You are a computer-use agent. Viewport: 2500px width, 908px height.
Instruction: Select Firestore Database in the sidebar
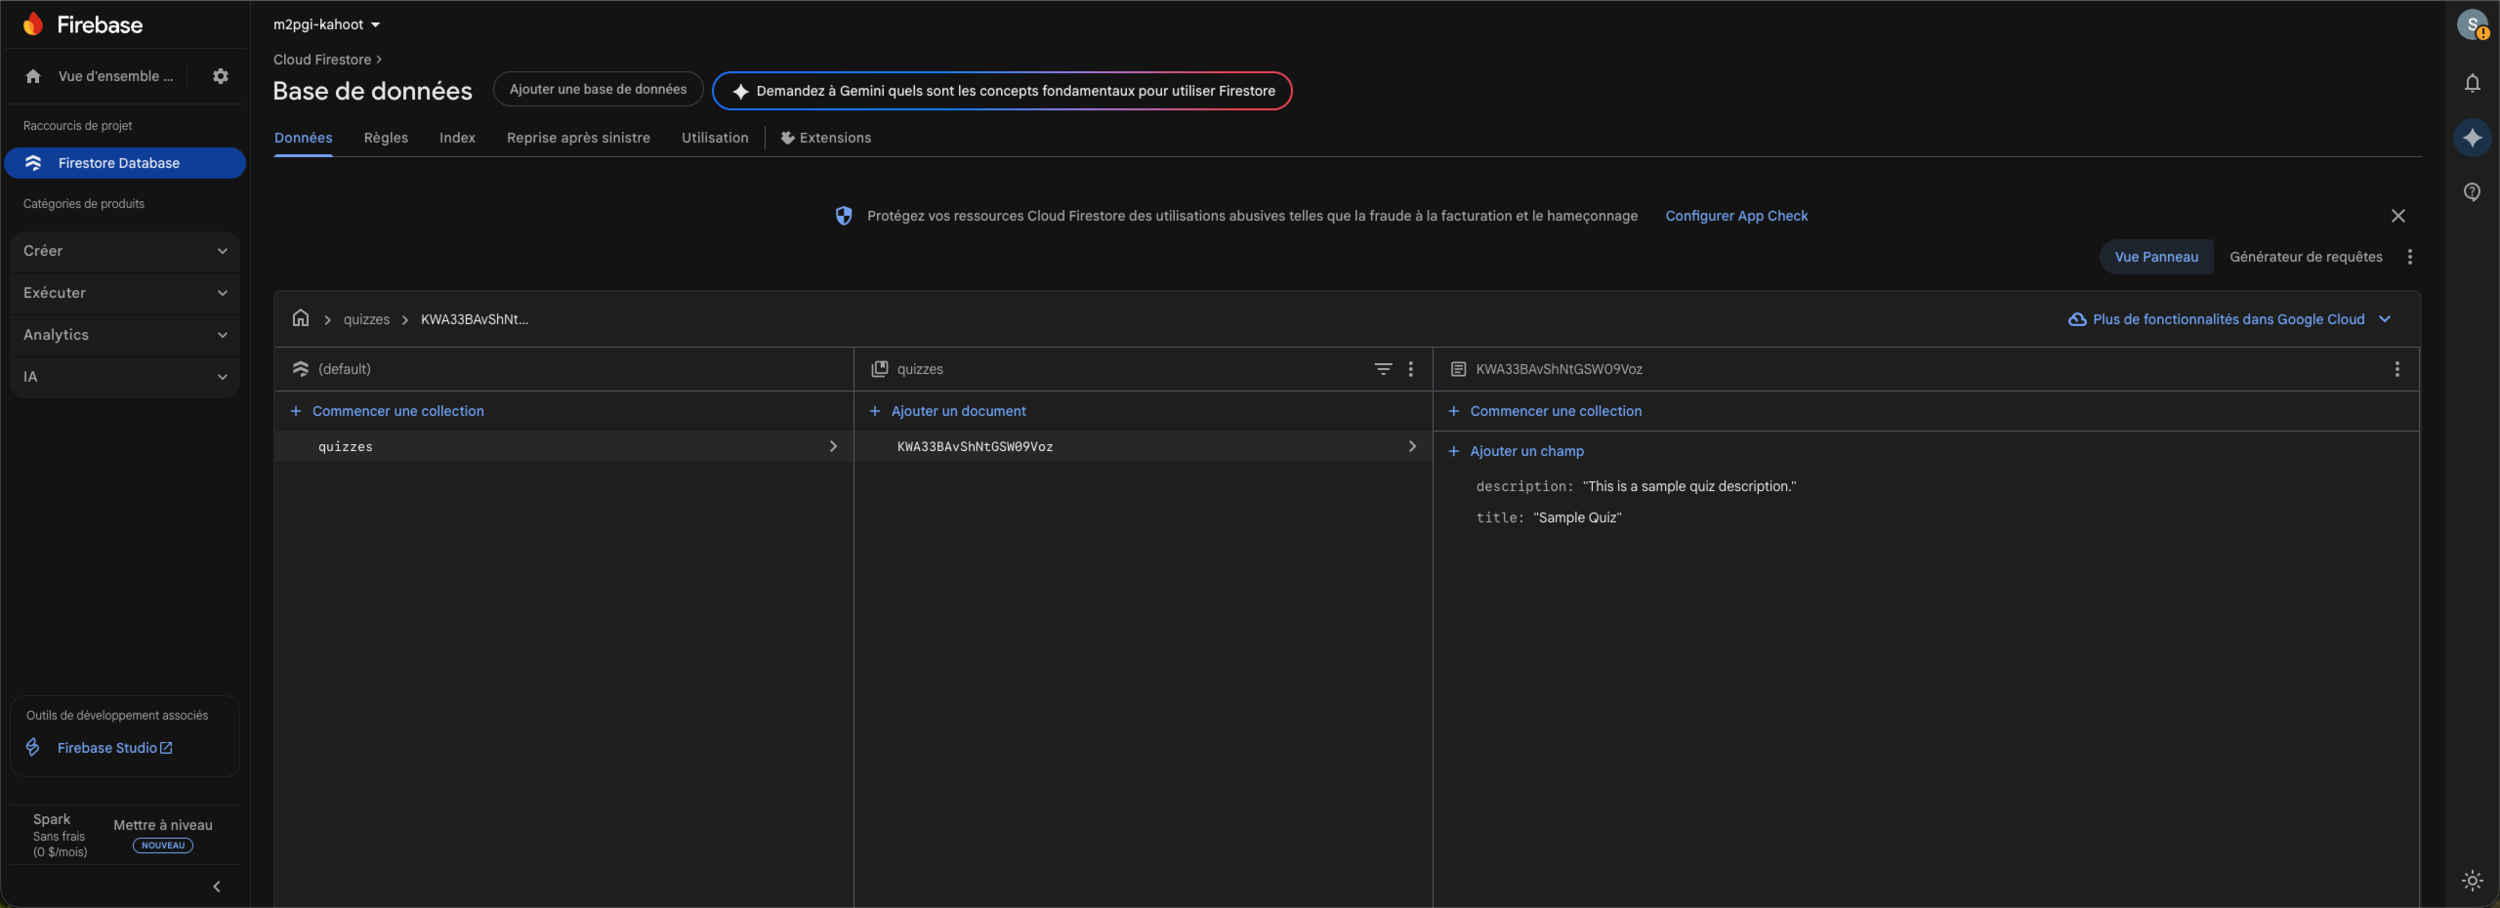(125, 163)
